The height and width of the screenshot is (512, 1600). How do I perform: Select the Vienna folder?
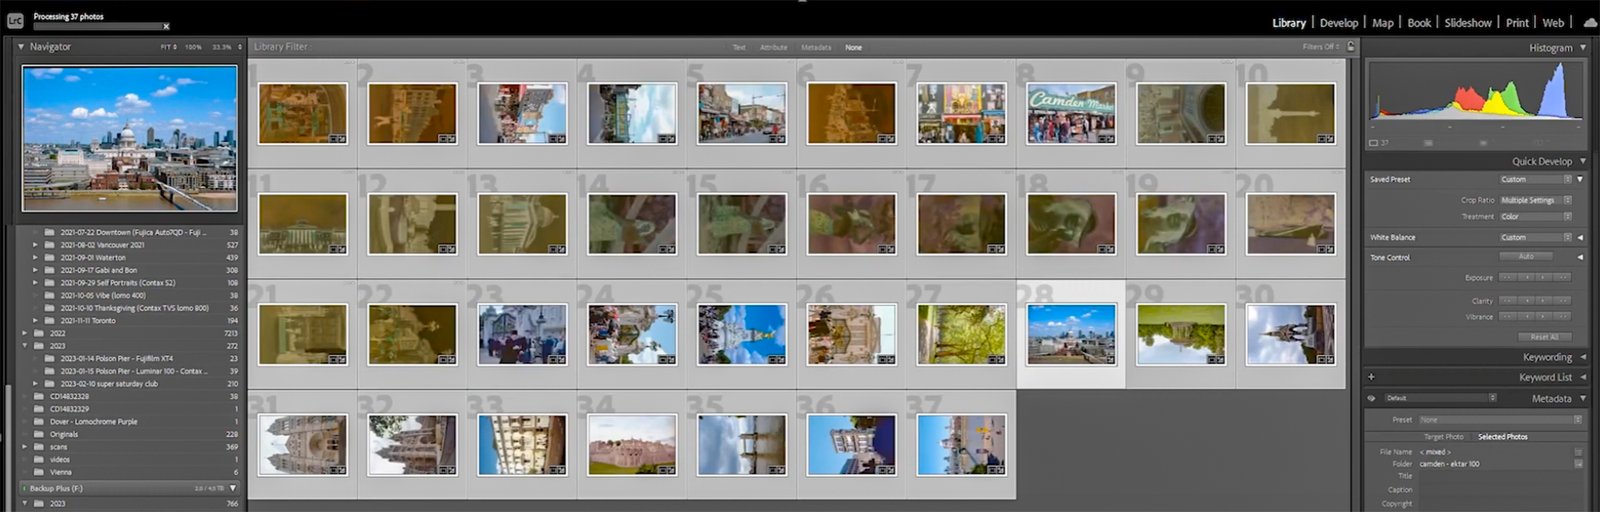[61, 472]
